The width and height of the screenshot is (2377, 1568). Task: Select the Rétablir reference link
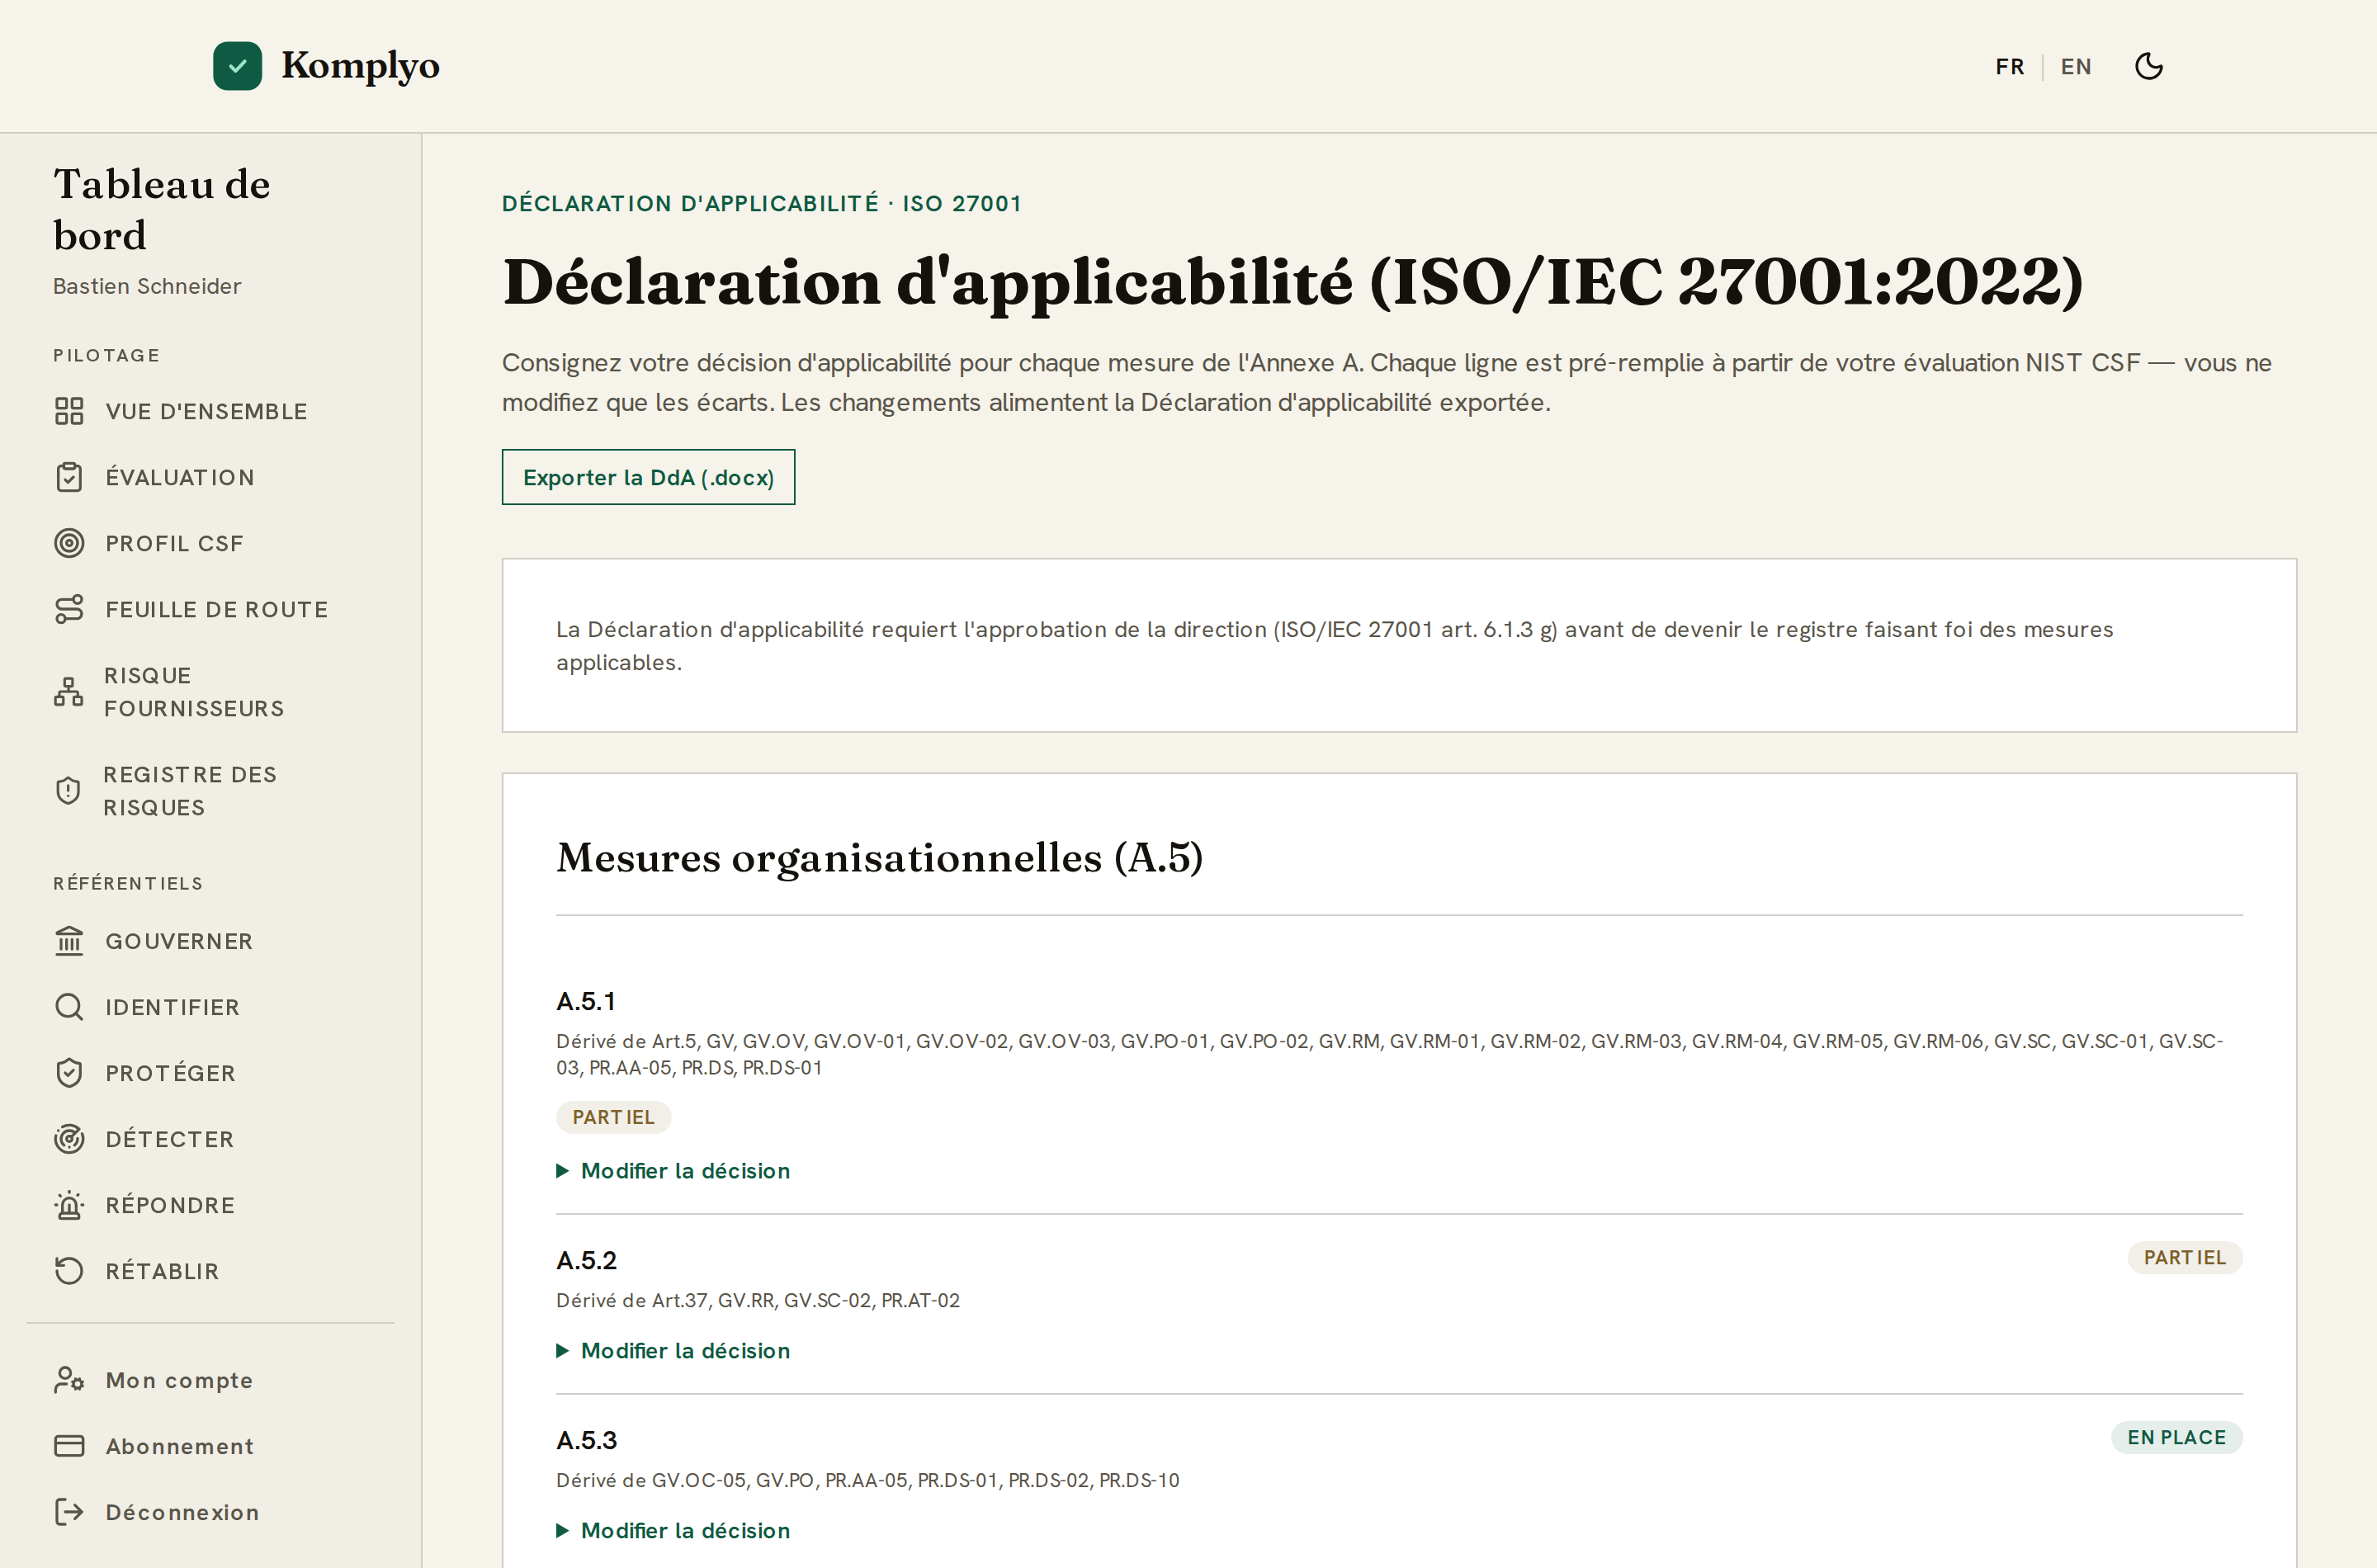pos(162,1271)
